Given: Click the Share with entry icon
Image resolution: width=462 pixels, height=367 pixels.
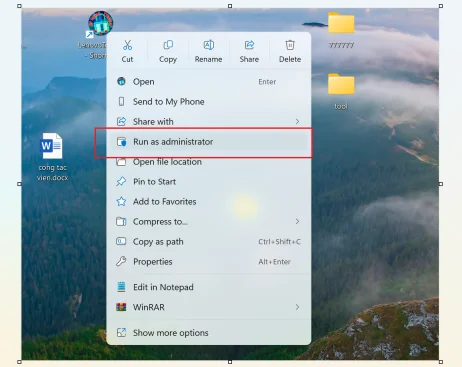Looking at the screenshot, I should point(121,121).
